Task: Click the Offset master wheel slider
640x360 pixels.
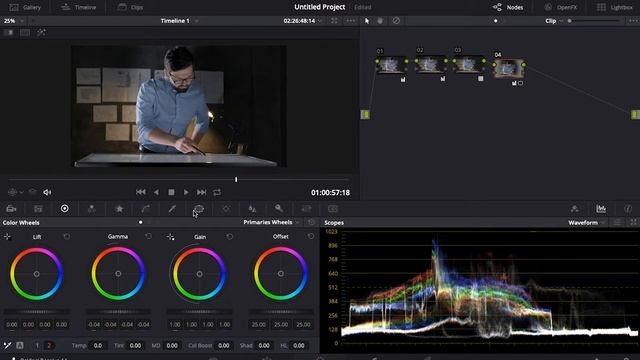Action: (281, 312)
